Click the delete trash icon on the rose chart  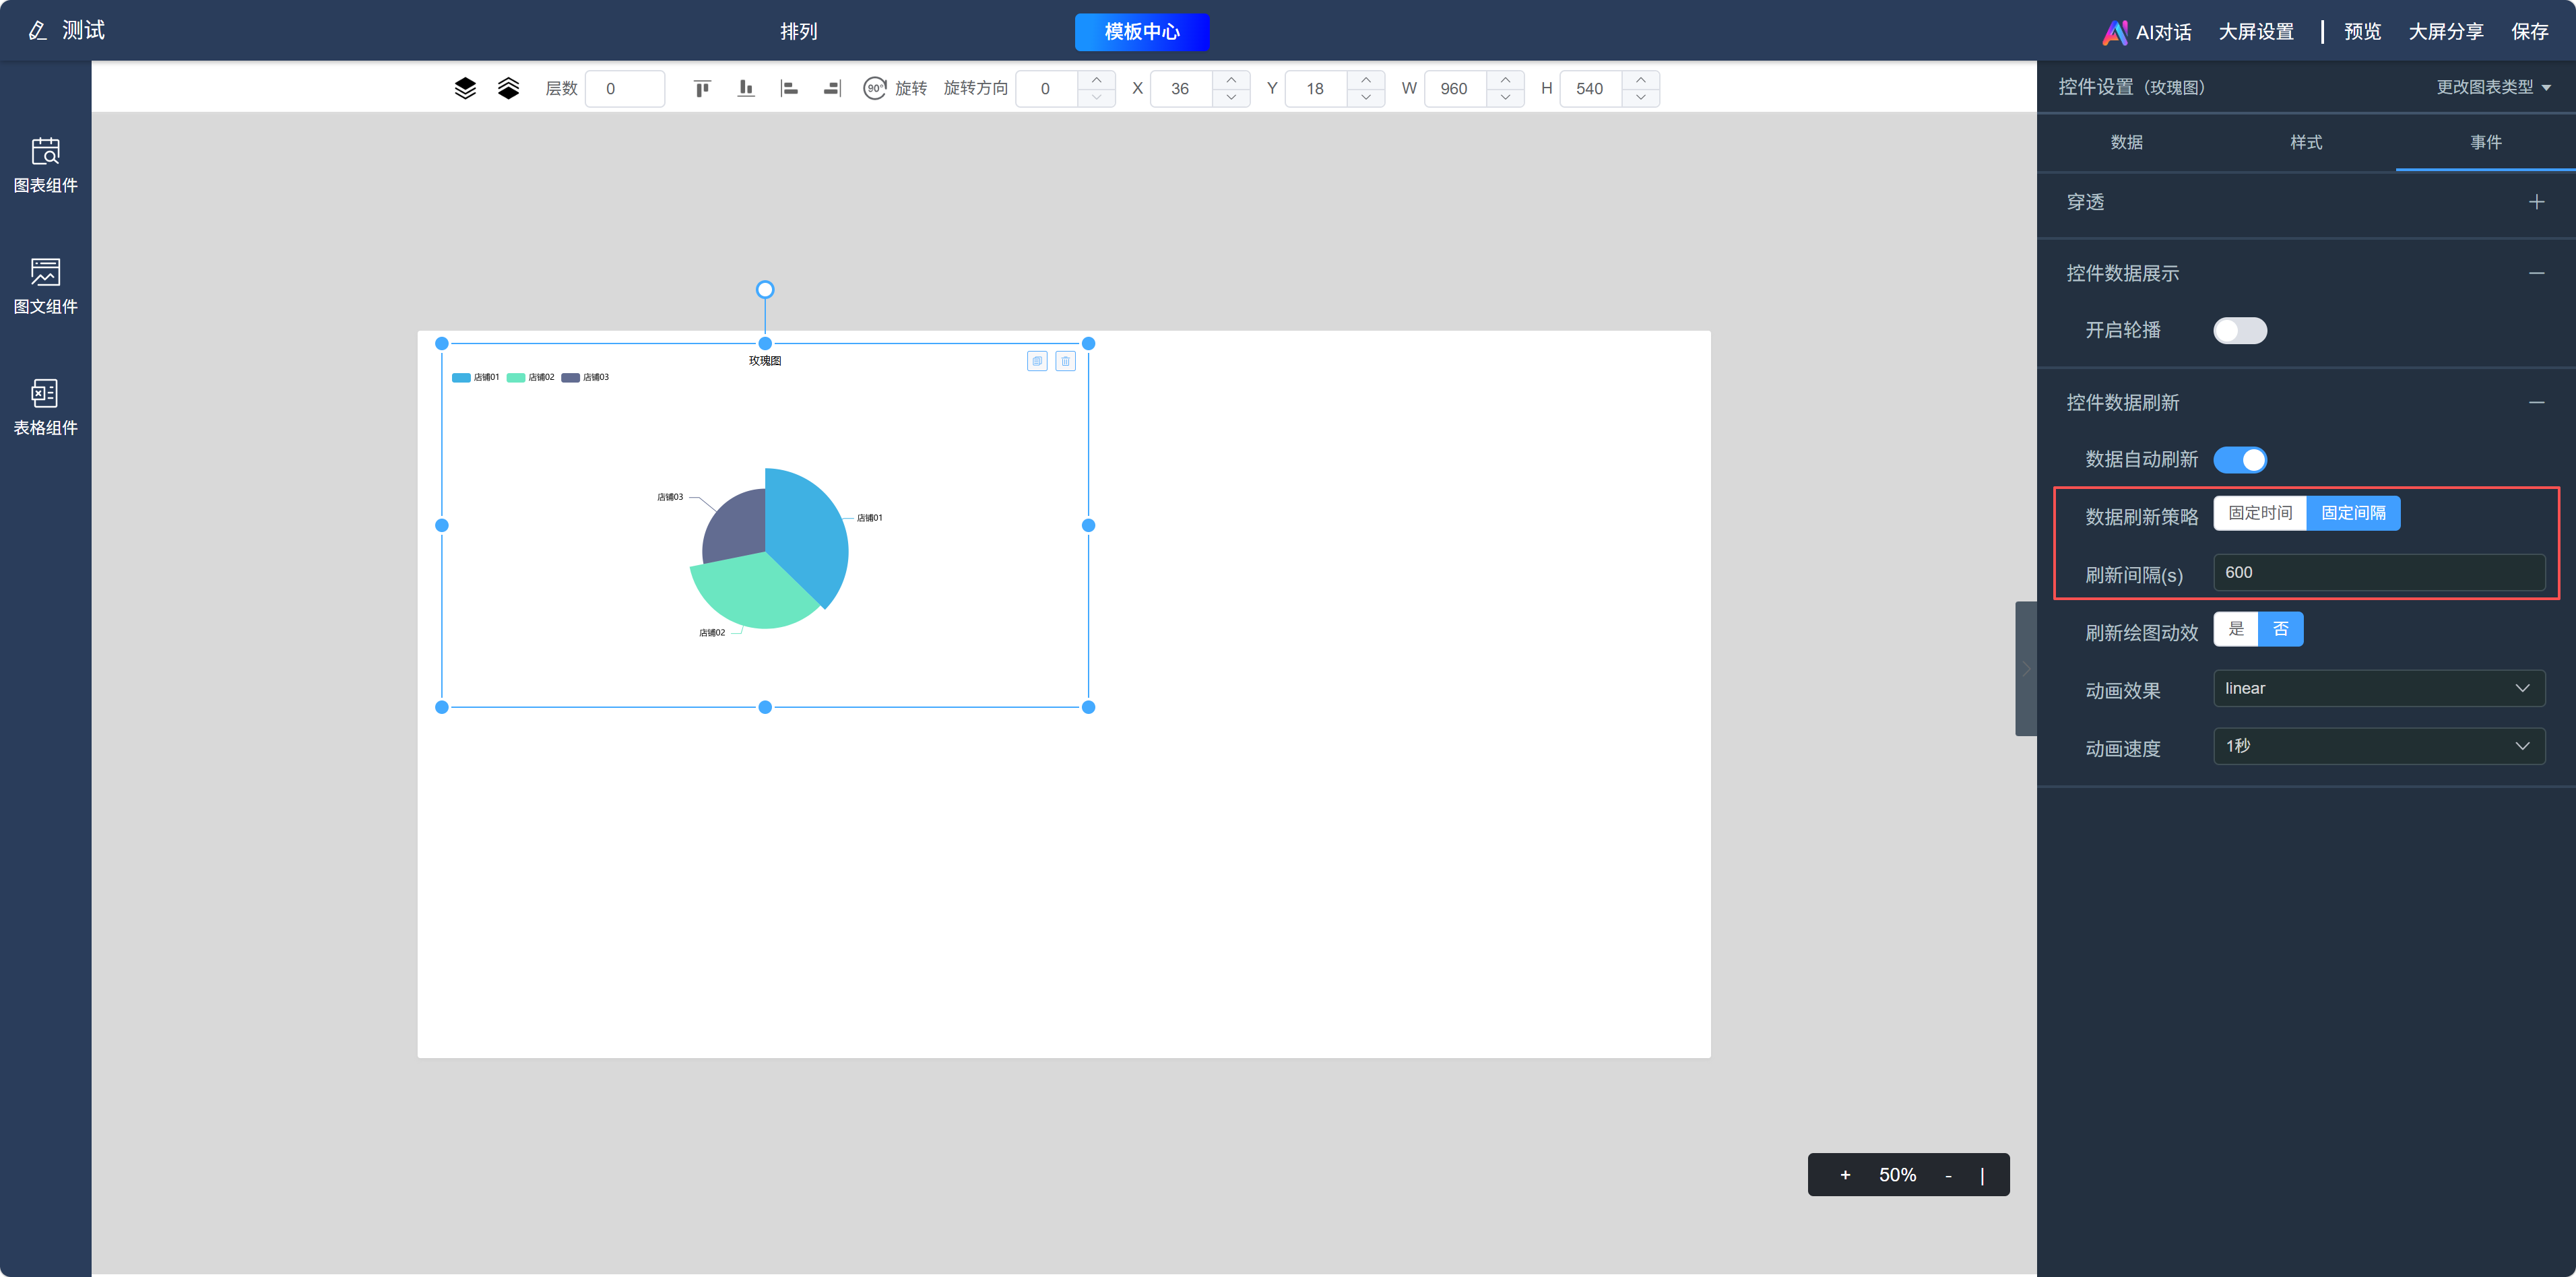click(x=1065, y=361)
